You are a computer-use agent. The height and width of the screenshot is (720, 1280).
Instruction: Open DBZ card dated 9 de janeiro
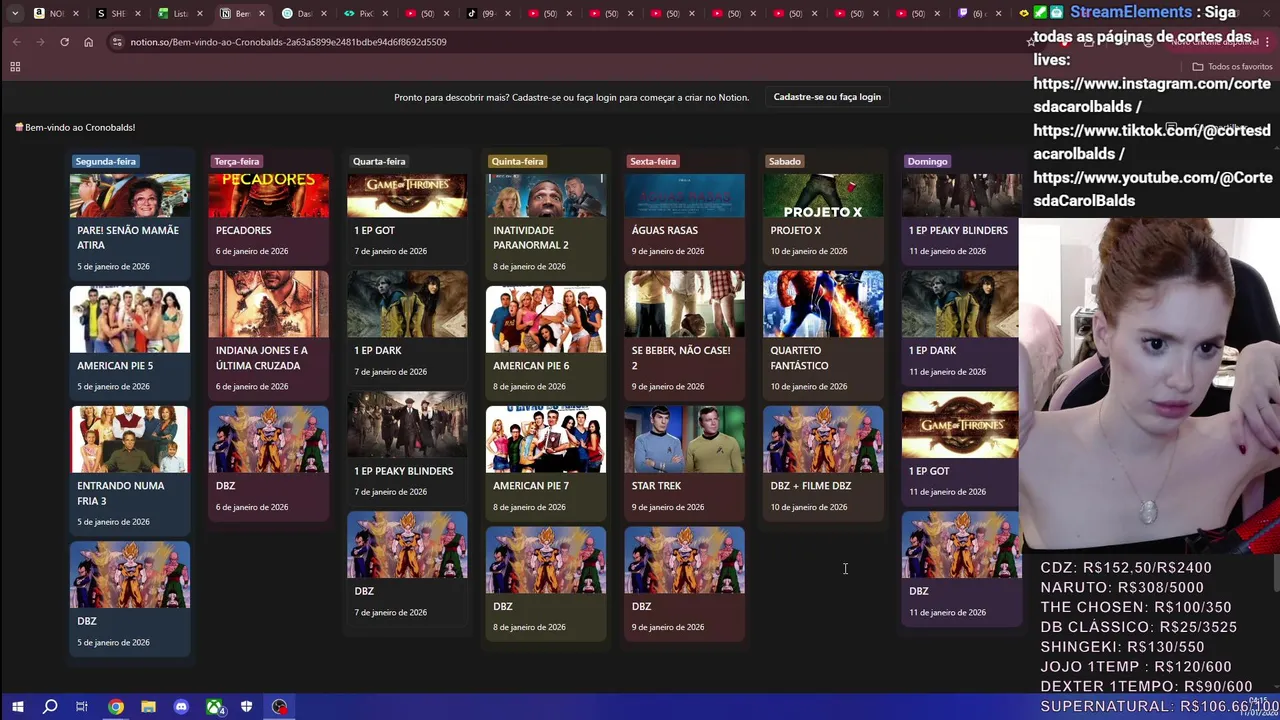684,583
